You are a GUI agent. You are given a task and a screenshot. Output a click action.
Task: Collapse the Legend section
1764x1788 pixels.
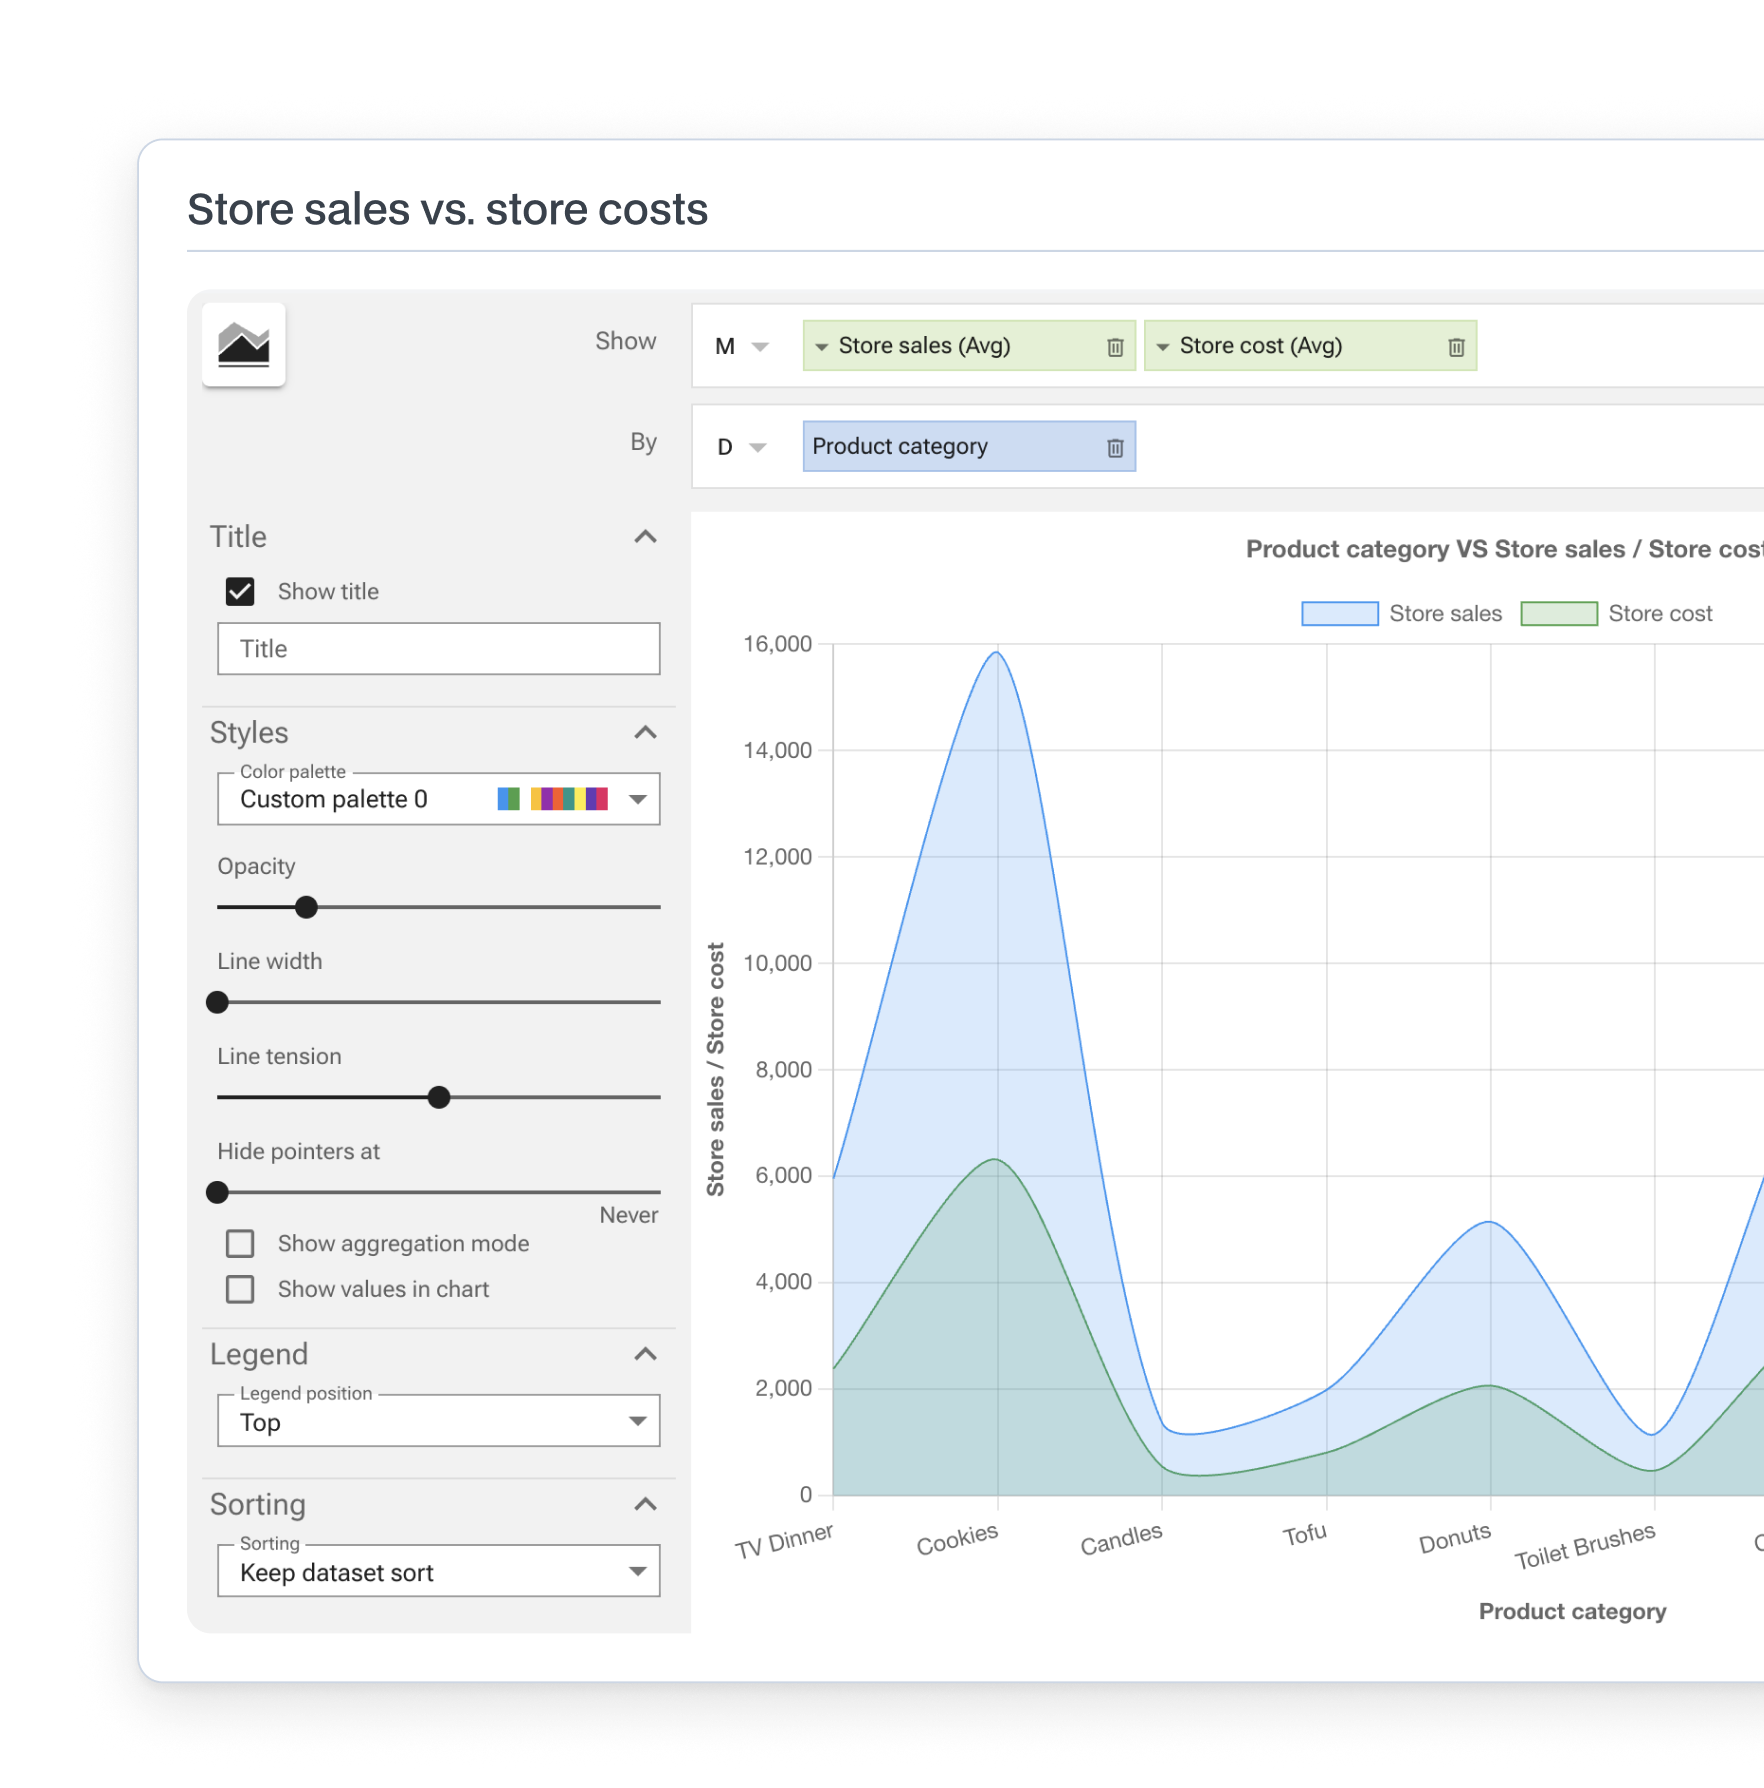[x=646, y=1354]
